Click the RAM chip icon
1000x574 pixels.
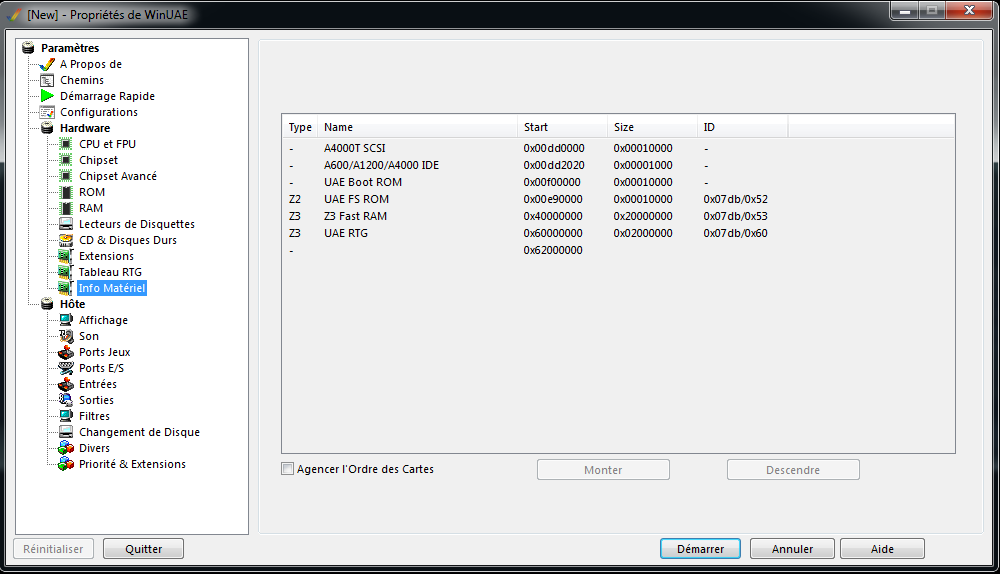66,208
